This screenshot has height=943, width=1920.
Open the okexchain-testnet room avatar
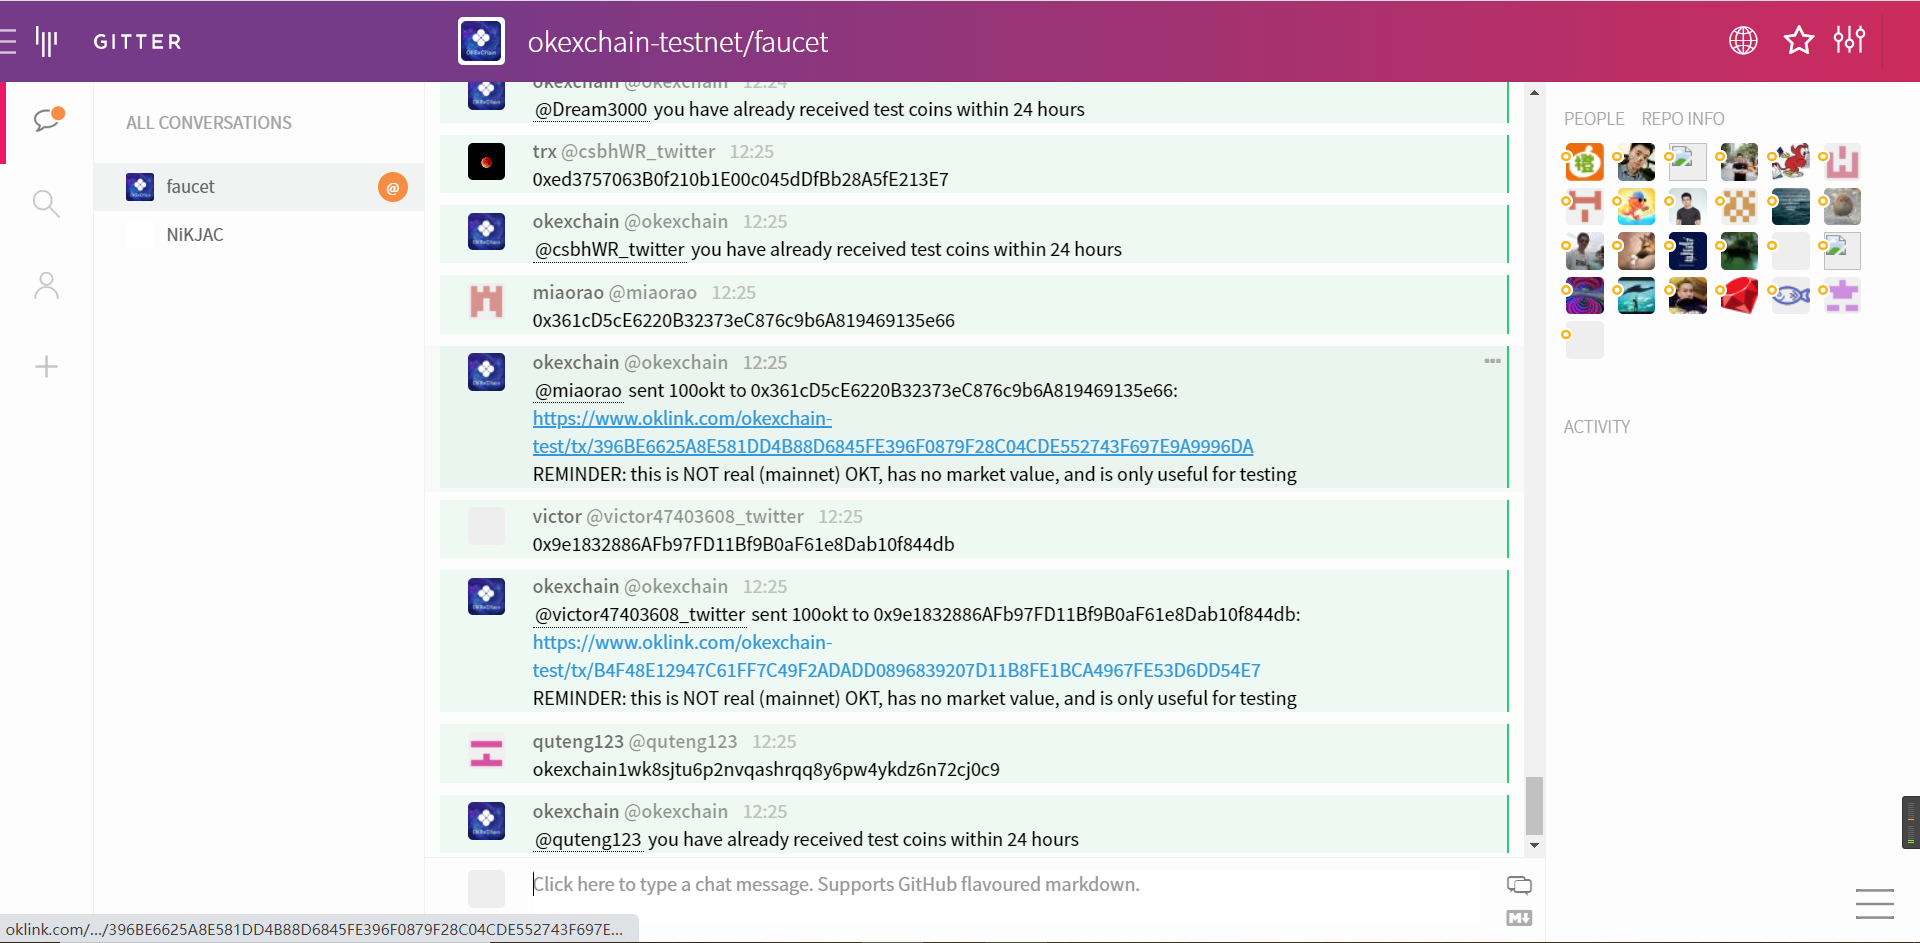[x=481, y=41]
